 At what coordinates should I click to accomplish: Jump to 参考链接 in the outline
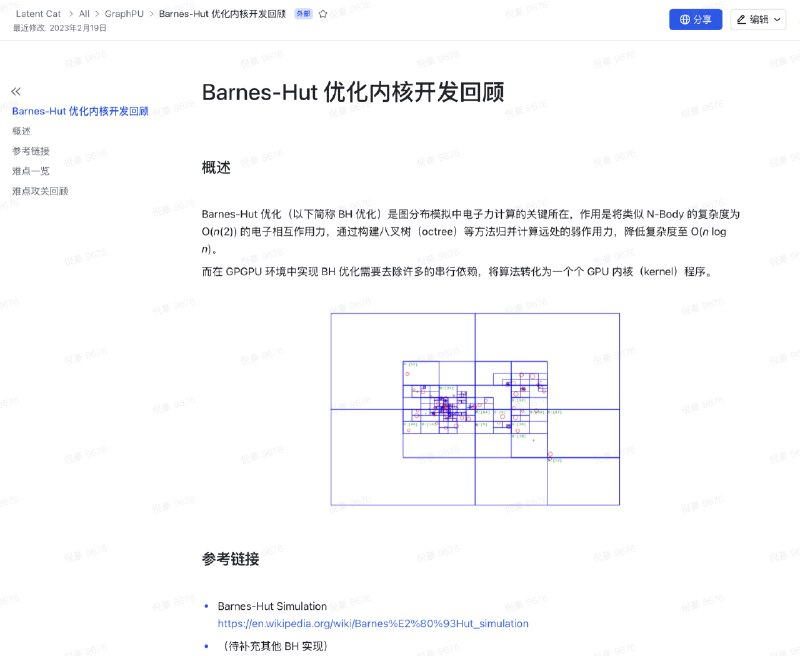click(x=31, y=151)
